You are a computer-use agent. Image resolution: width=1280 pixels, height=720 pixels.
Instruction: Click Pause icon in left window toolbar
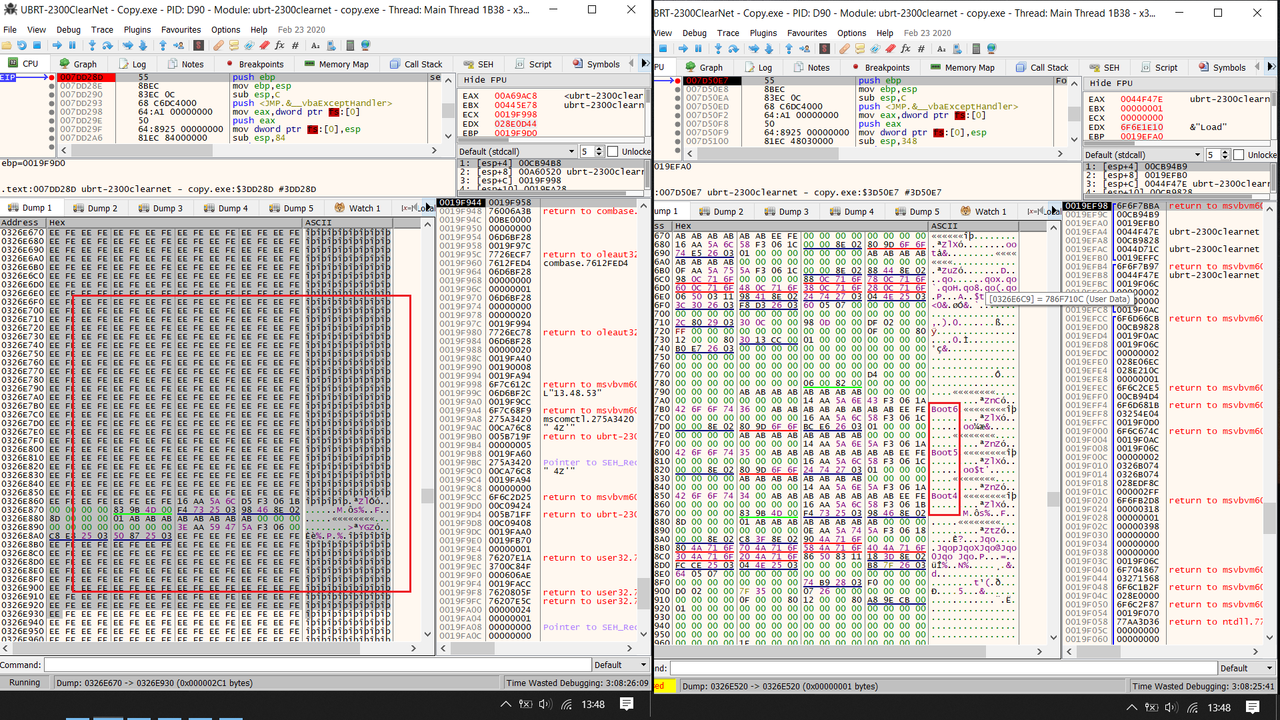click(72, 46)
